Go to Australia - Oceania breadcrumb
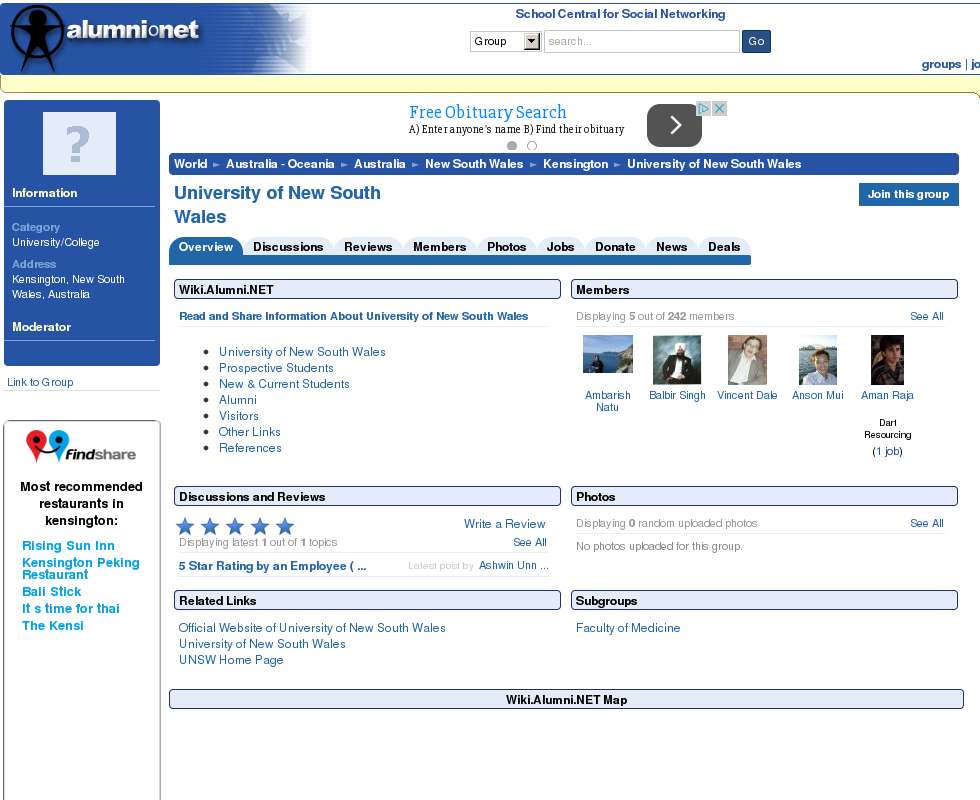Viewport: 980px width, 800px height. point(280,164)
